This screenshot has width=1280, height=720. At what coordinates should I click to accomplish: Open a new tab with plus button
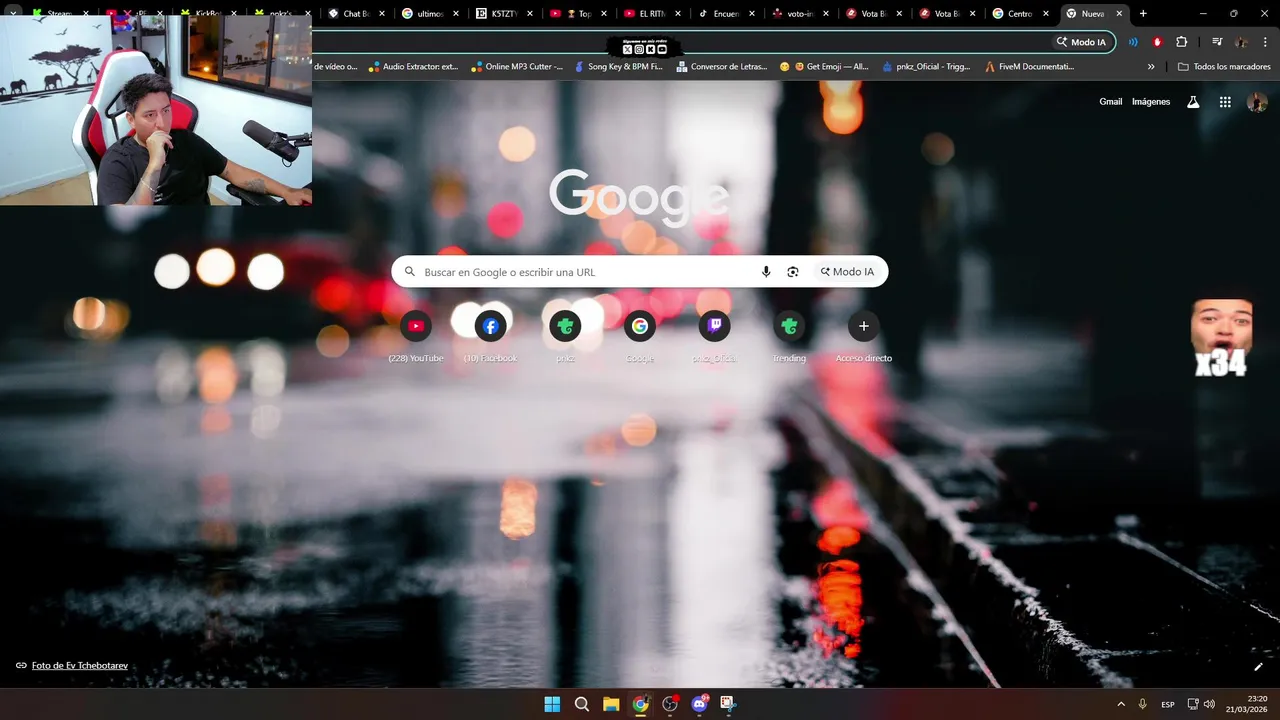click(1143, 14)
